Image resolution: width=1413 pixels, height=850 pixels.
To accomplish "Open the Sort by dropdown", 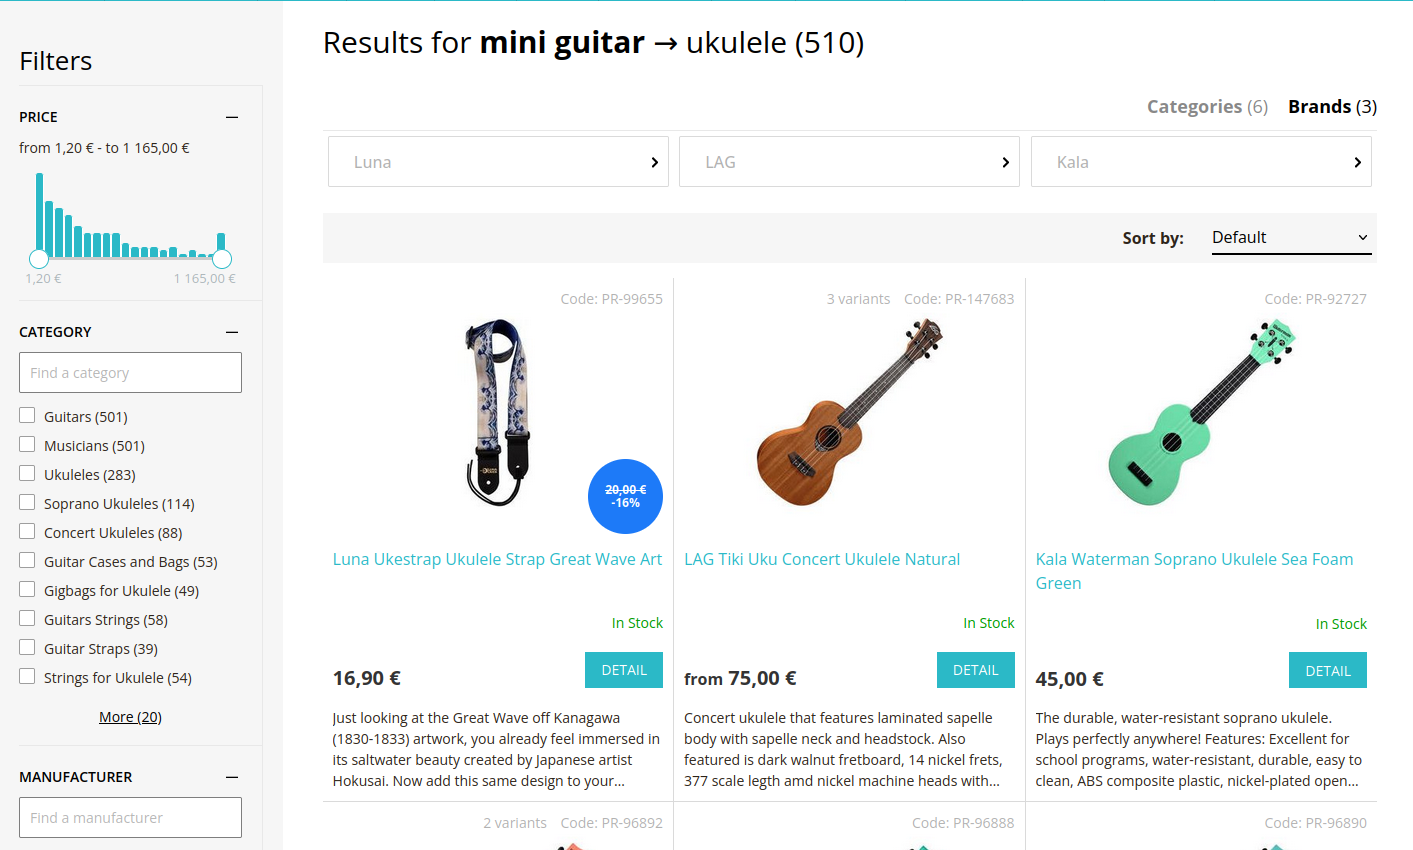I will click(1290, 238).
